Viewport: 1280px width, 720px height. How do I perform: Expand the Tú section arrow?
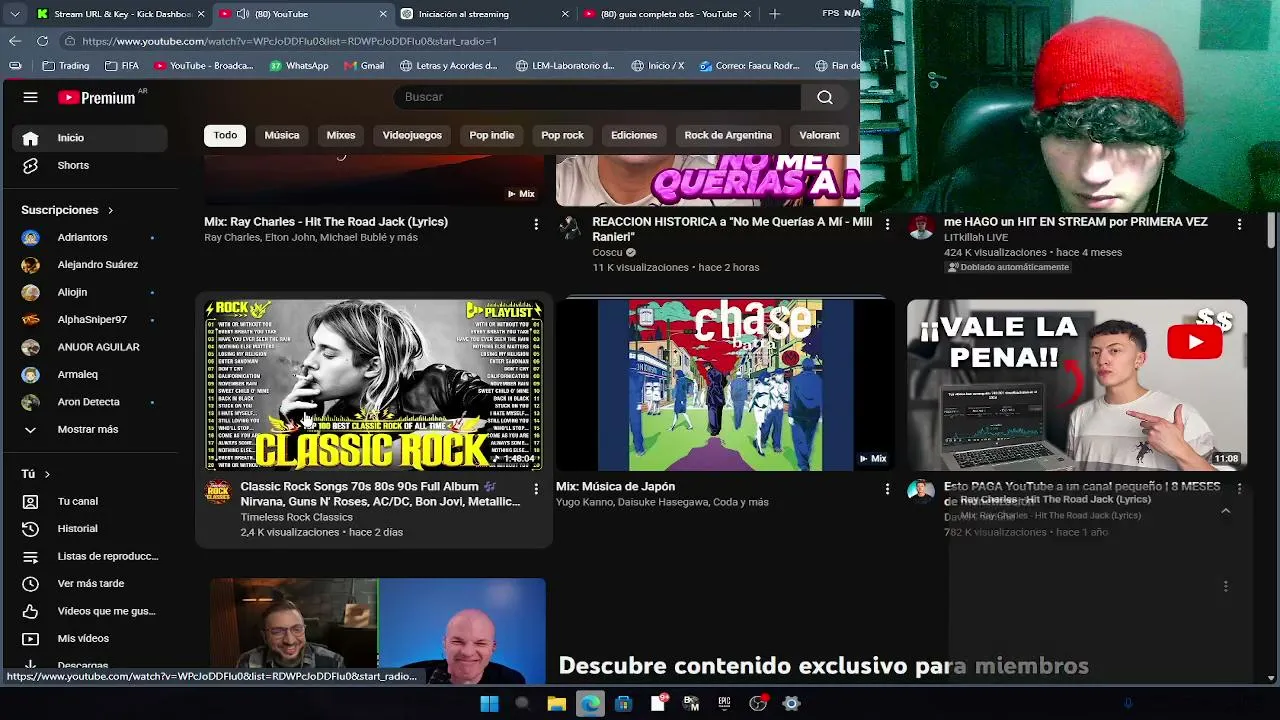tap(47, 474)
